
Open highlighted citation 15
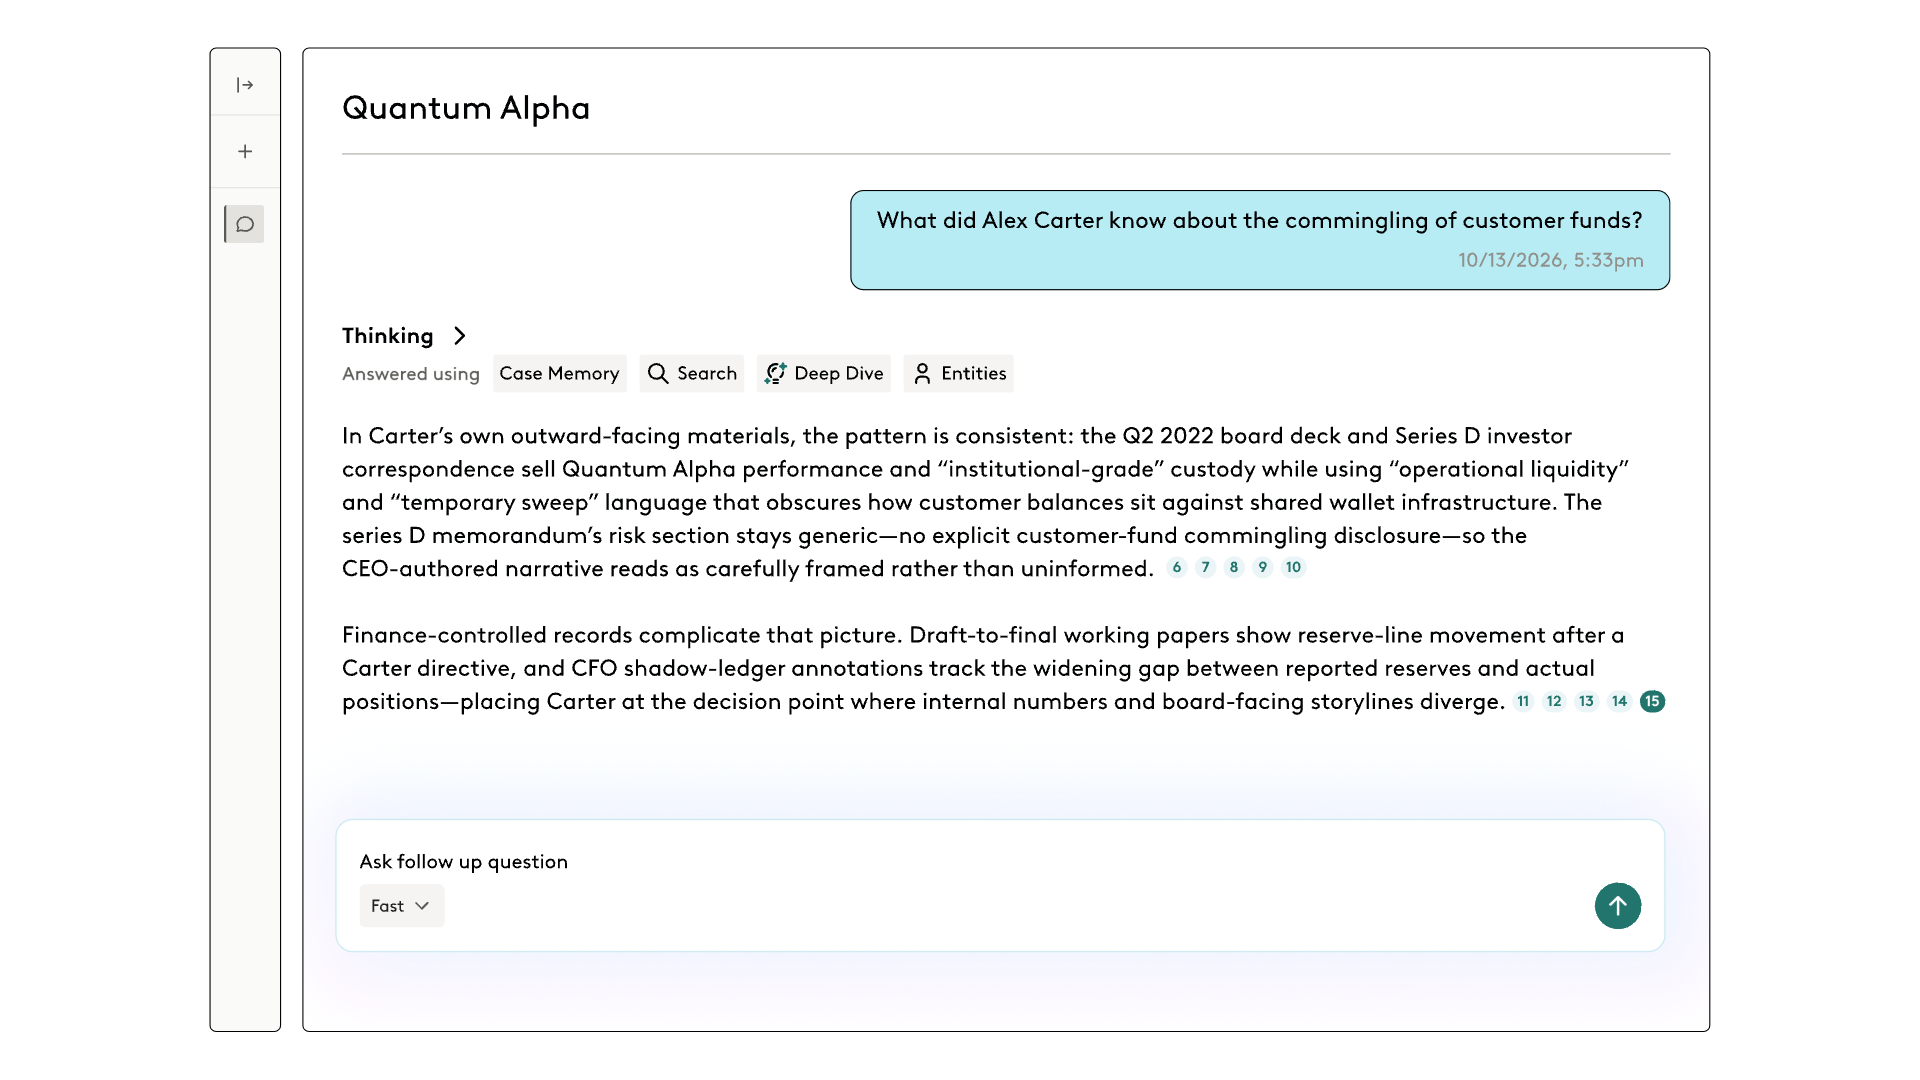(1653, 702)
